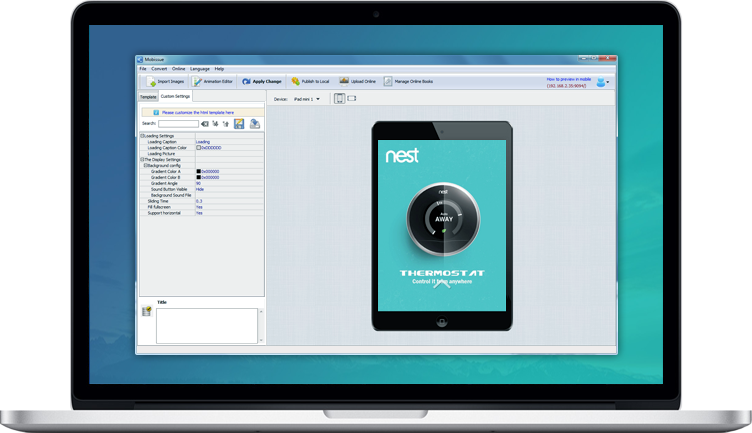The width and height of the screenshot is (752, 433).
Task: Click the clear search icon beside Search field
Action: (205, 124)
